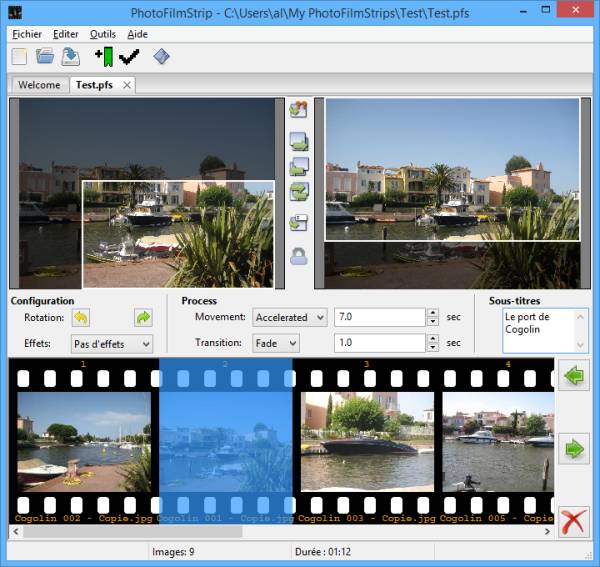600x567 pixels.
Task: Click the start position preview image
Action: 147,193
